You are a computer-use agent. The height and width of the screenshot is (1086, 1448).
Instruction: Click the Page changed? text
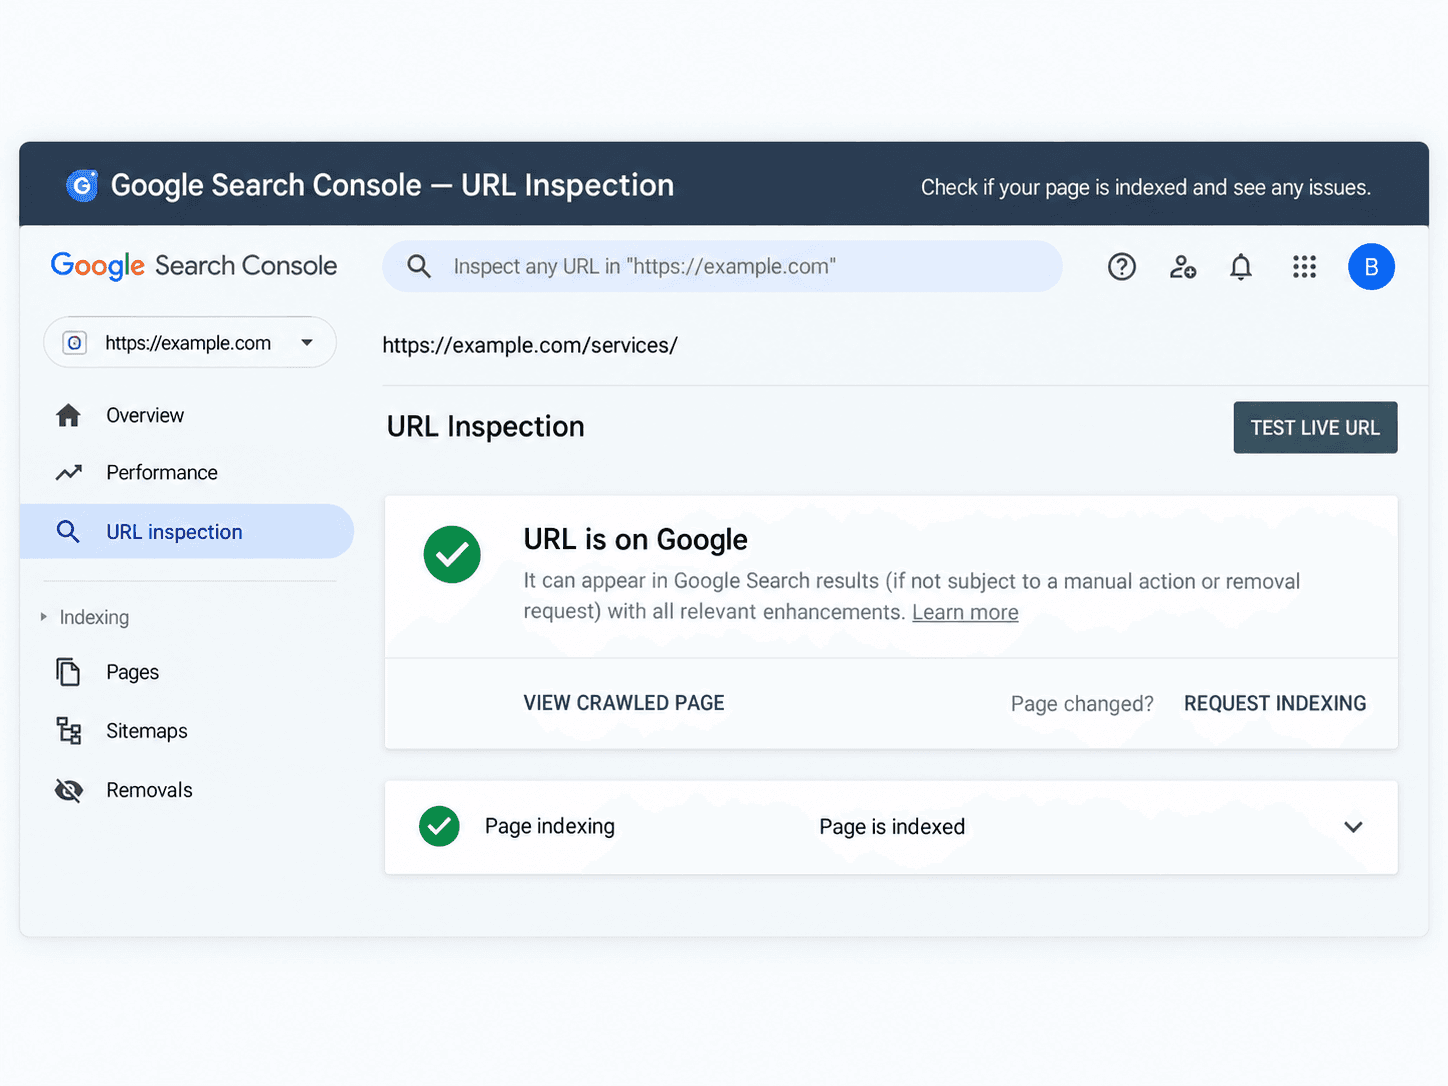(1082, 704)
